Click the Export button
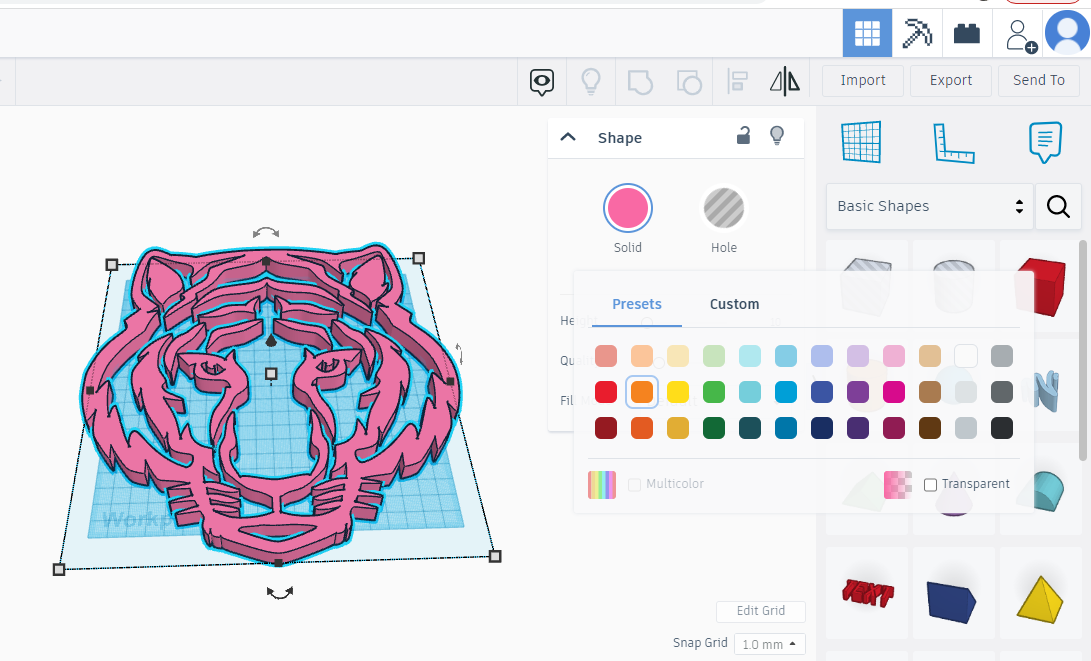Screen dimensions: 1091x661 pos(950,80)
